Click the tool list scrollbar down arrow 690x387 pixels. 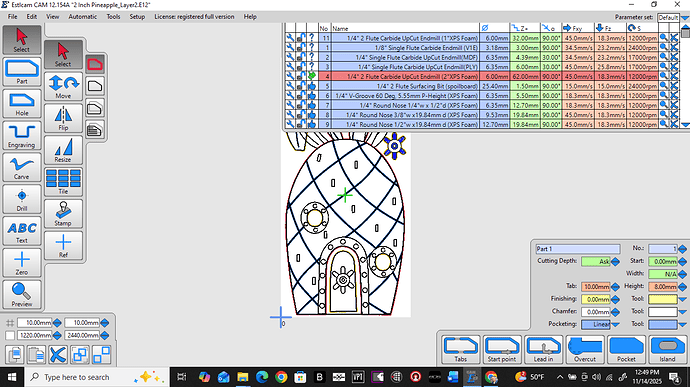pos(685,125)
